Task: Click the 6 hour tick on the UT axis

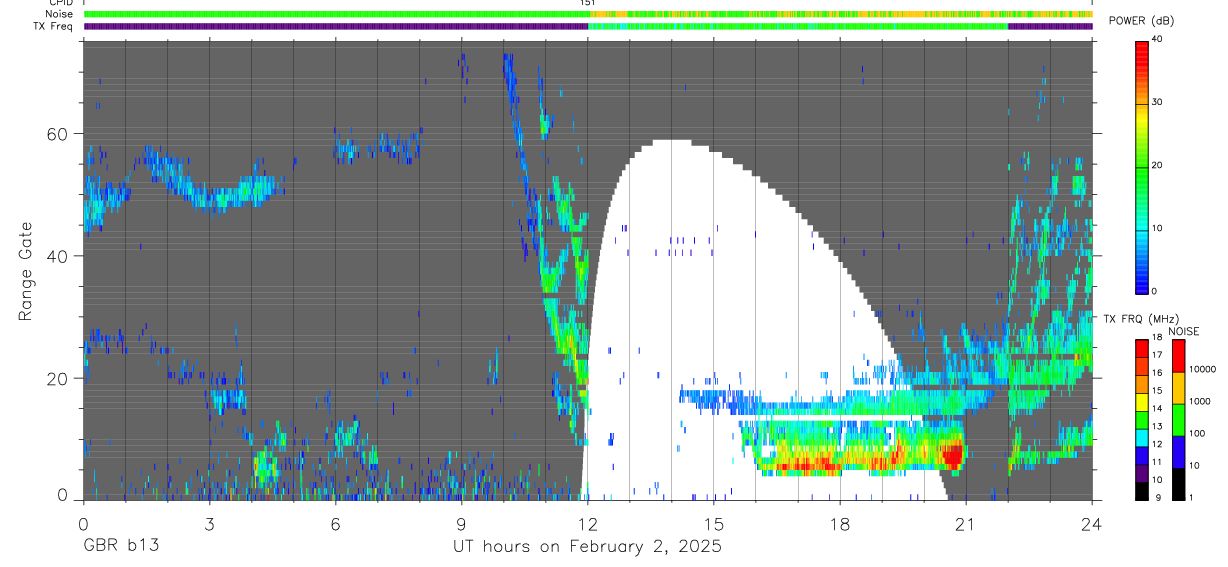Action: pos(335,522)
